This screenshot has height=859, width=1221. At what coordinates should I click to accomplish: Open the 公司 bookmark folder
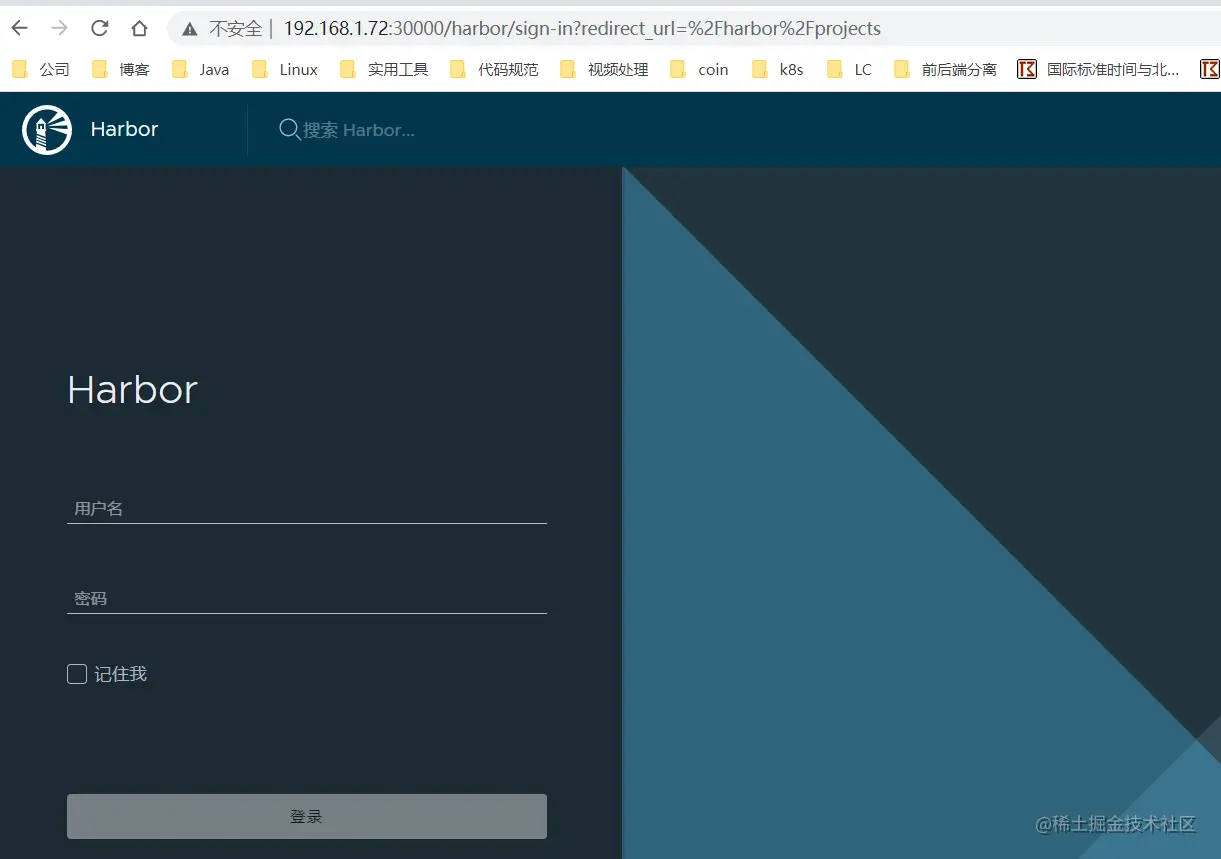pyautogui.click(x=40, y=69)
